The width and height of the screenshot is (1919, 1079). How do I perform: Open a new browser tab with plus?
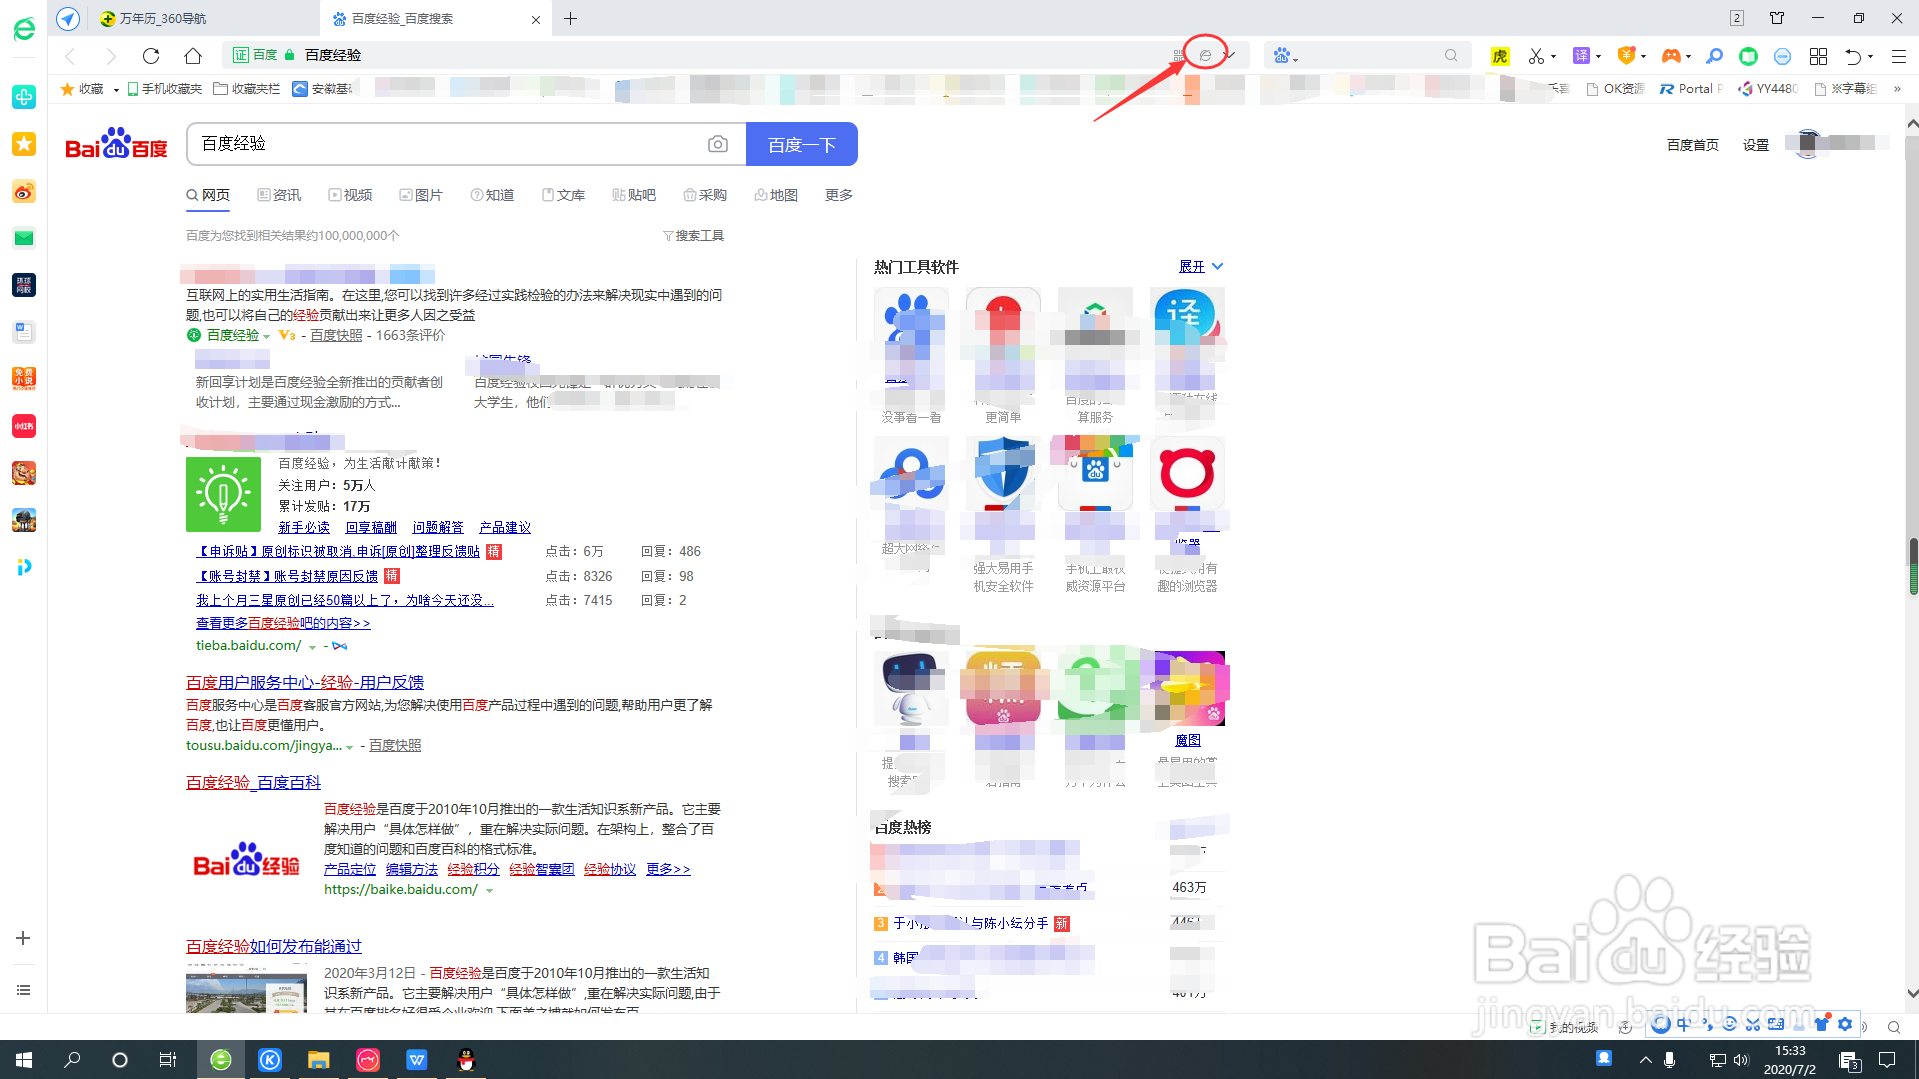tap(571, 18)
